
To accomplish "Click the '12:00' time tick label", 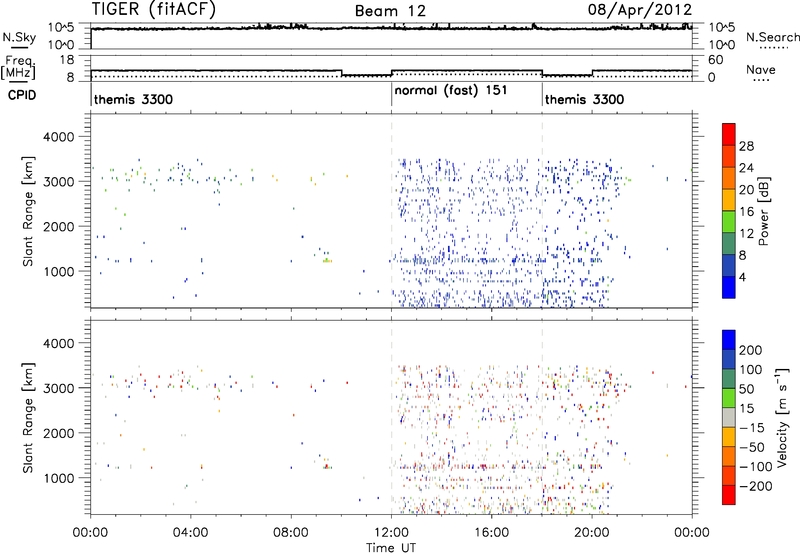I will (x=391, y=533).
